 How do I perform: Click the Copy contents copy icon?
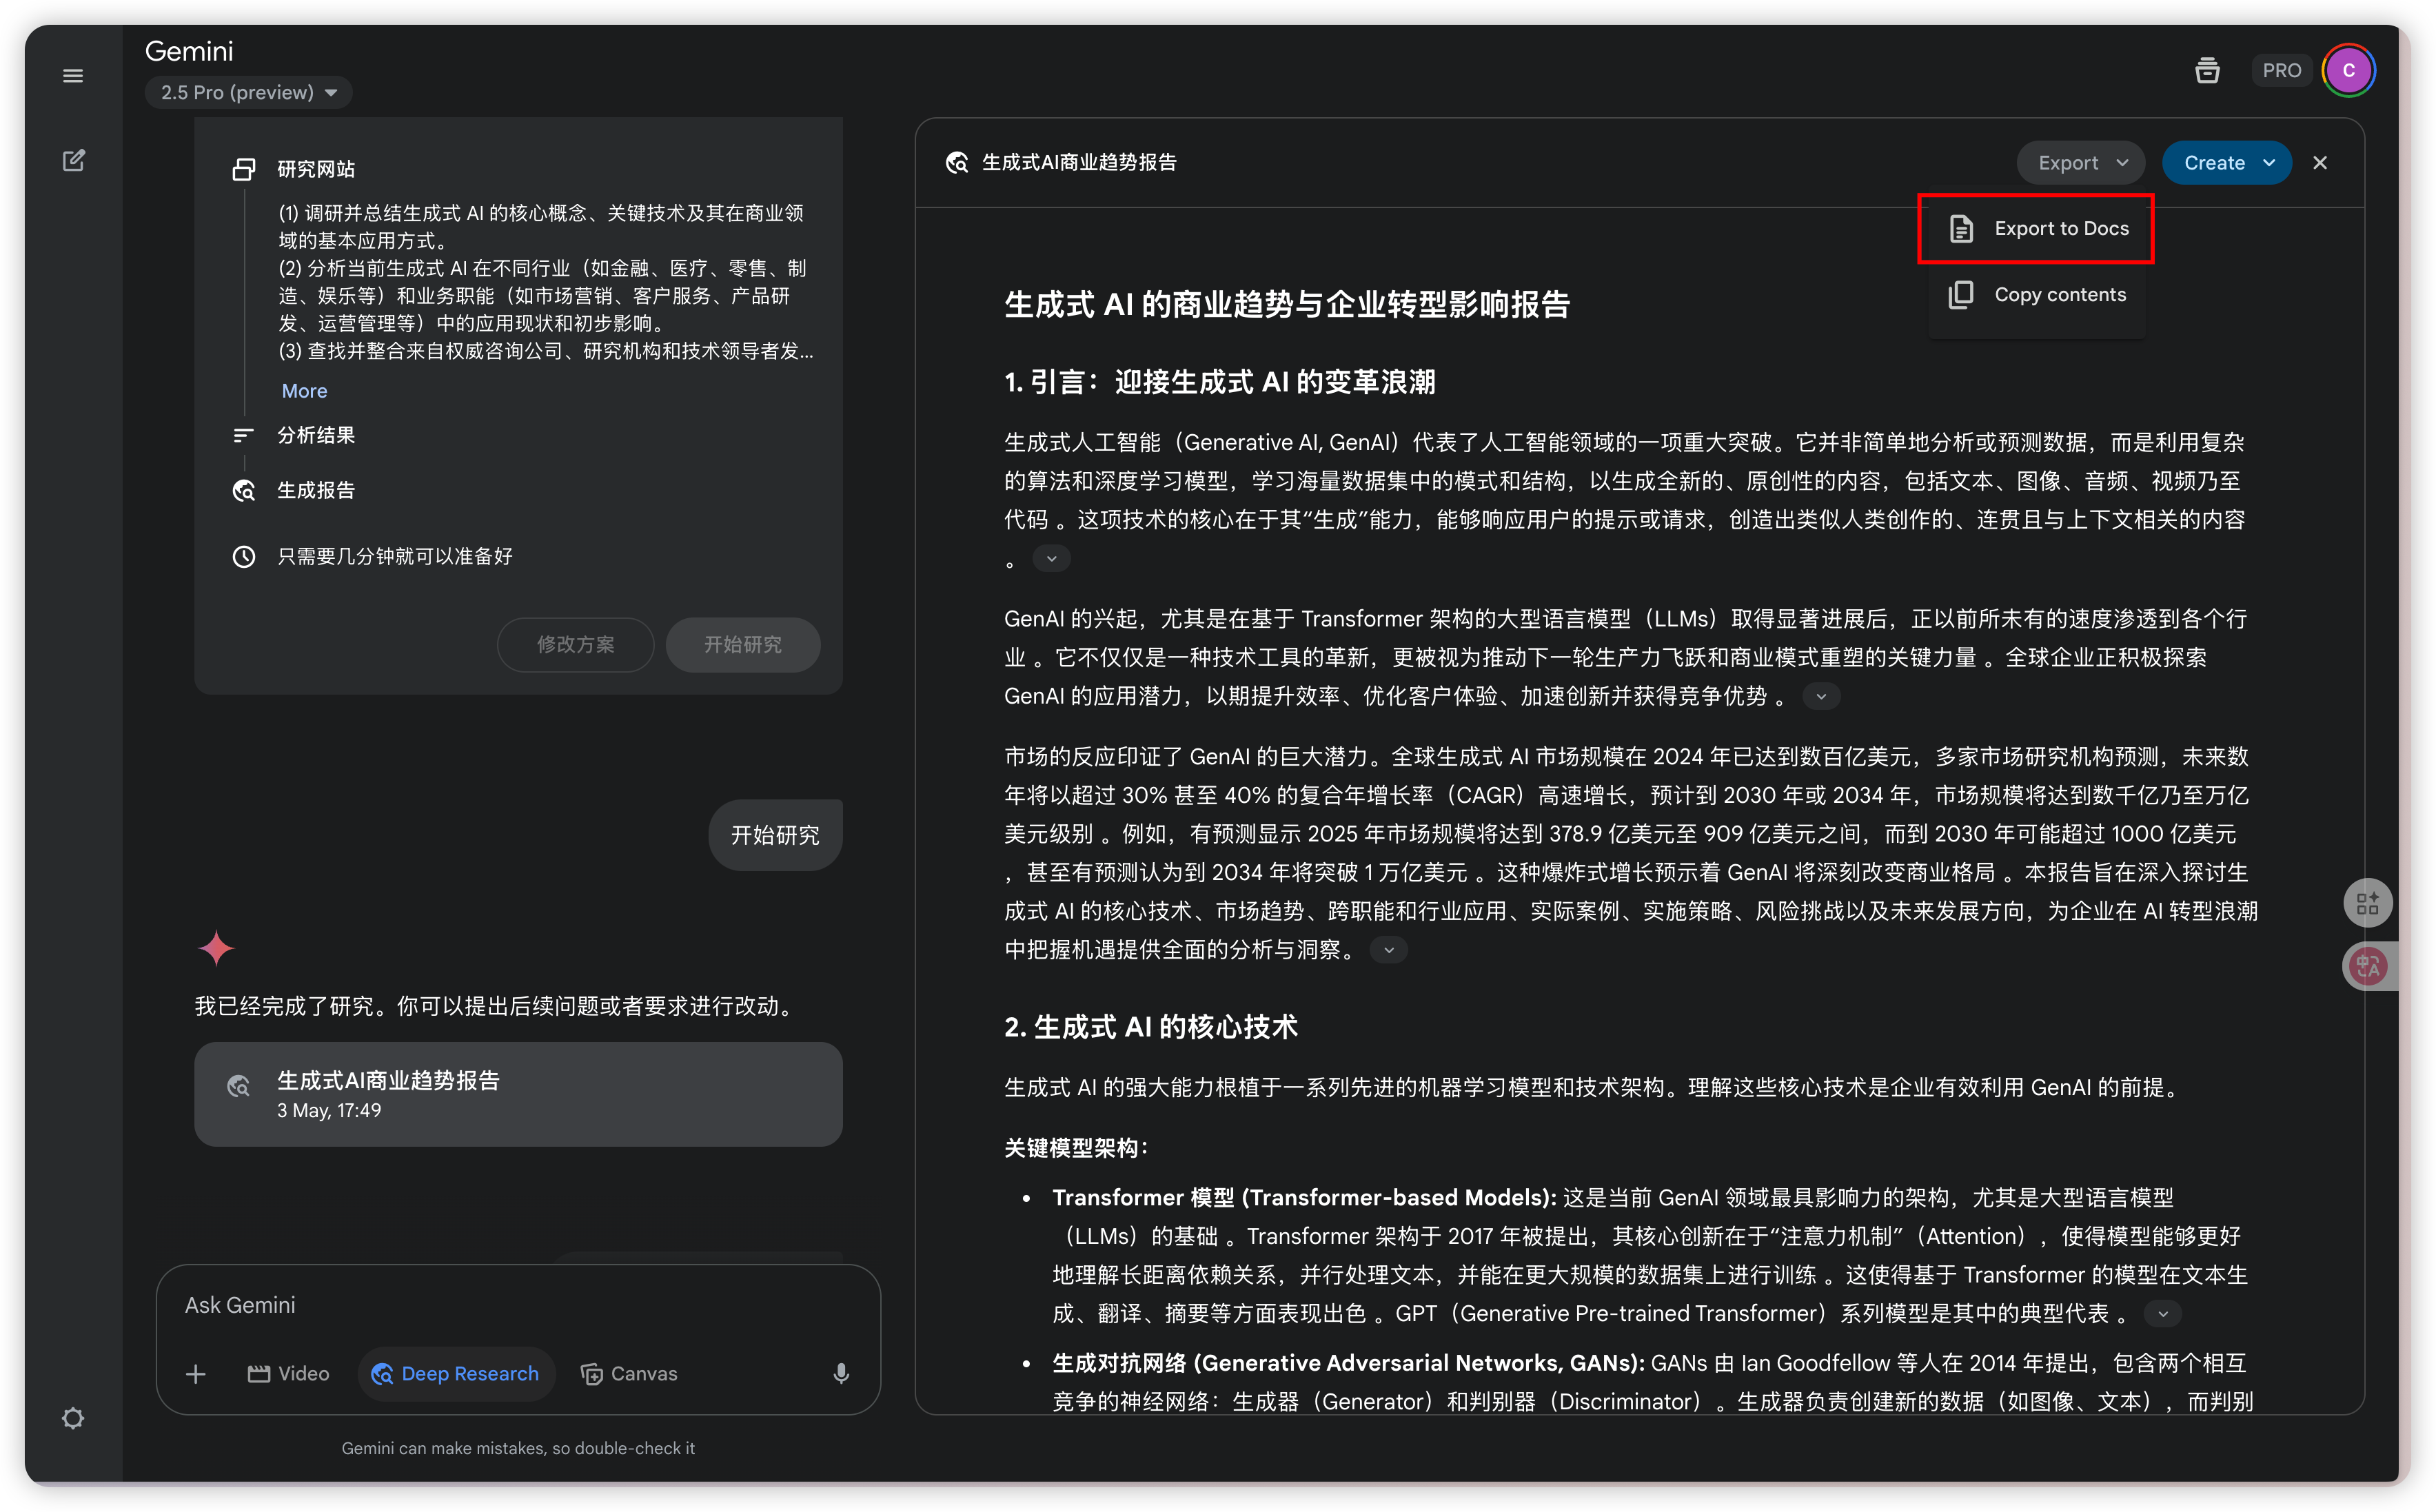(x=1961, y=294)
